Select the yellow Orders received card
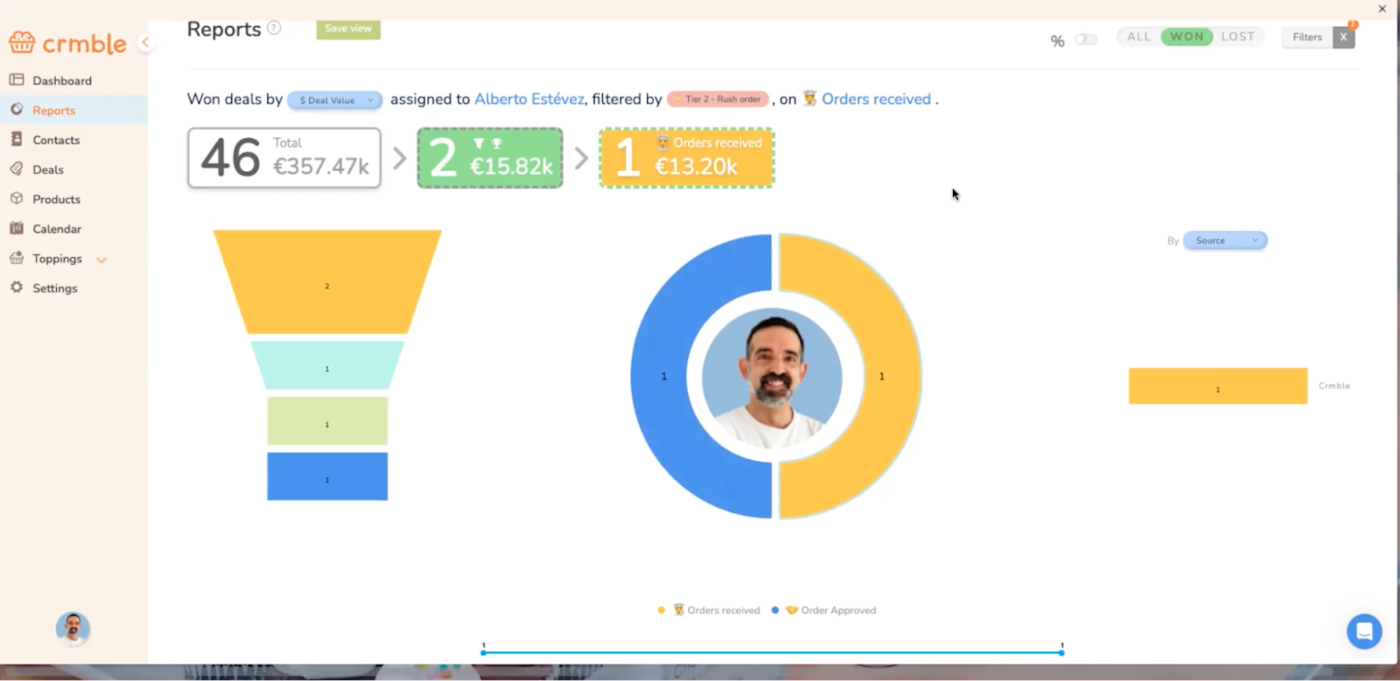This screenshot has height=681, width=1400. pos(686,158)
